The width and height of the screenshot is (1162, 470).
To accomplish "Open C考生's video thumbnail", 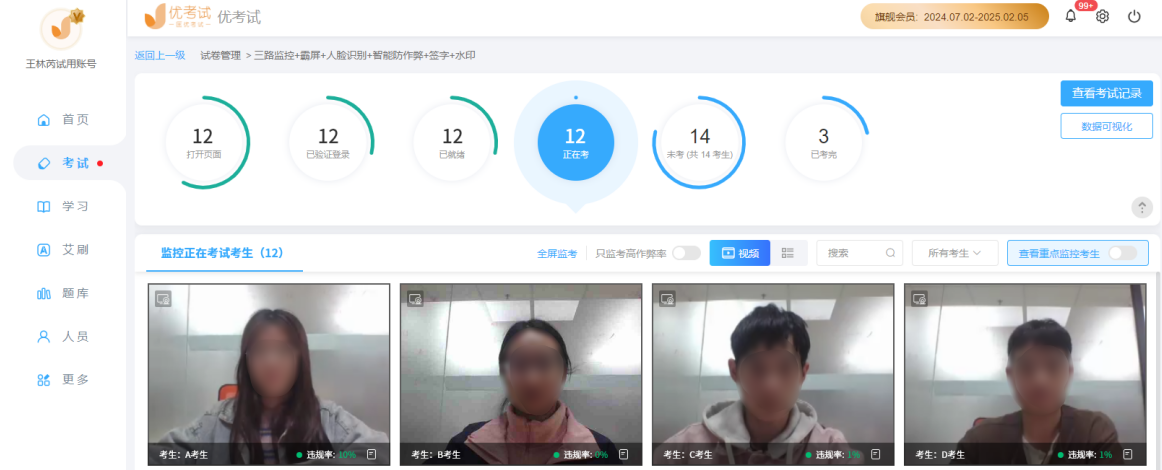I will 773,370.
